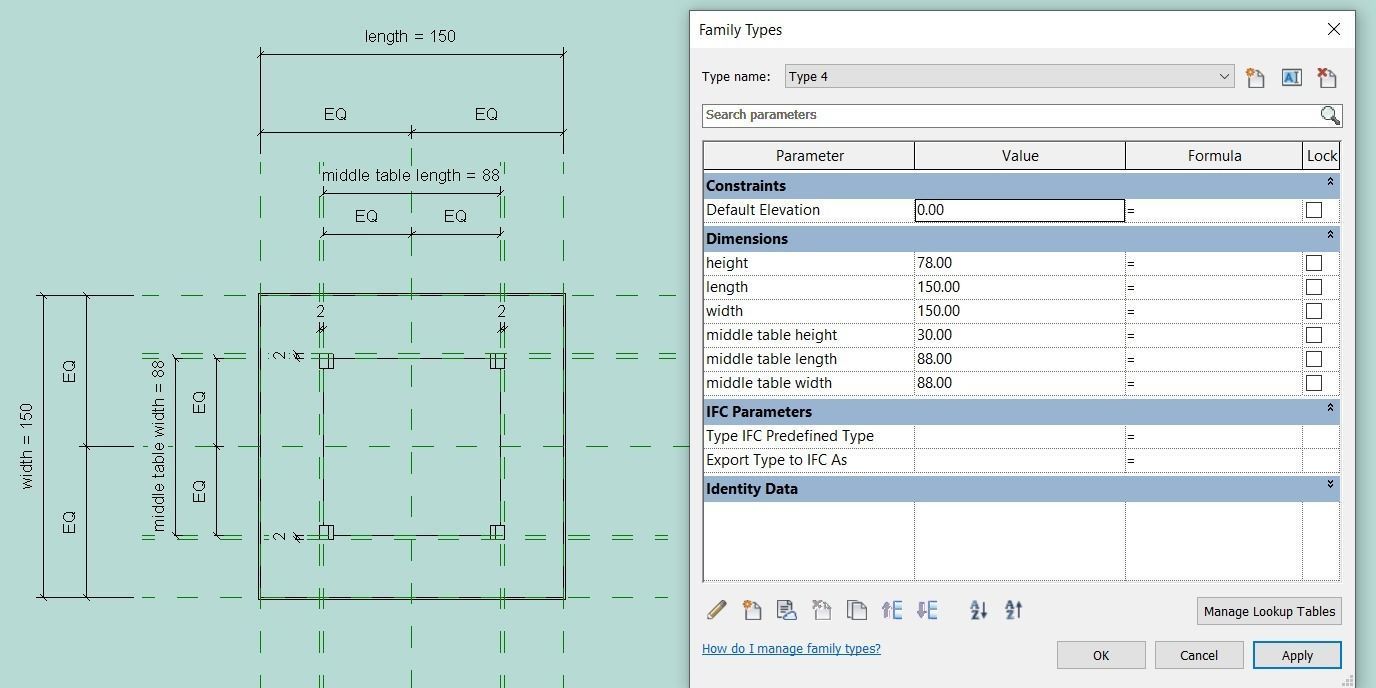1376x688 pixels.
Task: Toggle lock for height parameter
Action: (1314, 263)
